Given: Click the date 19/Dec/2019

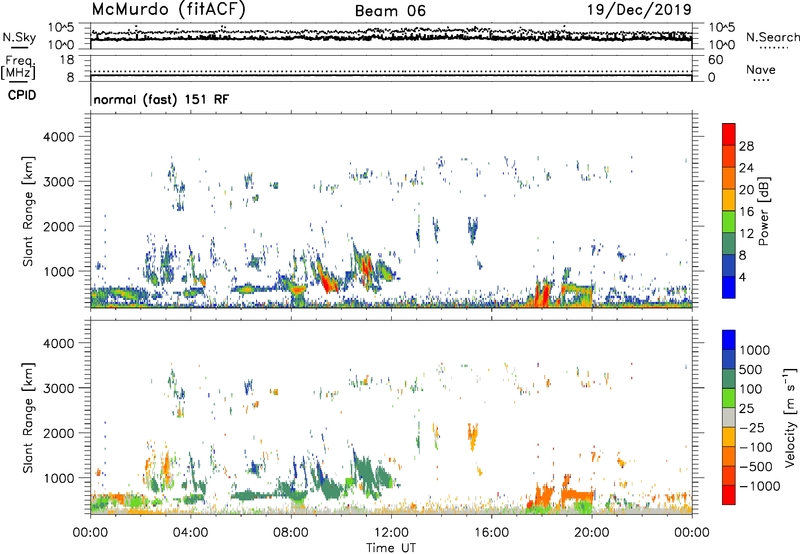Looking at the screenshot, I should (x=639, y=9).
